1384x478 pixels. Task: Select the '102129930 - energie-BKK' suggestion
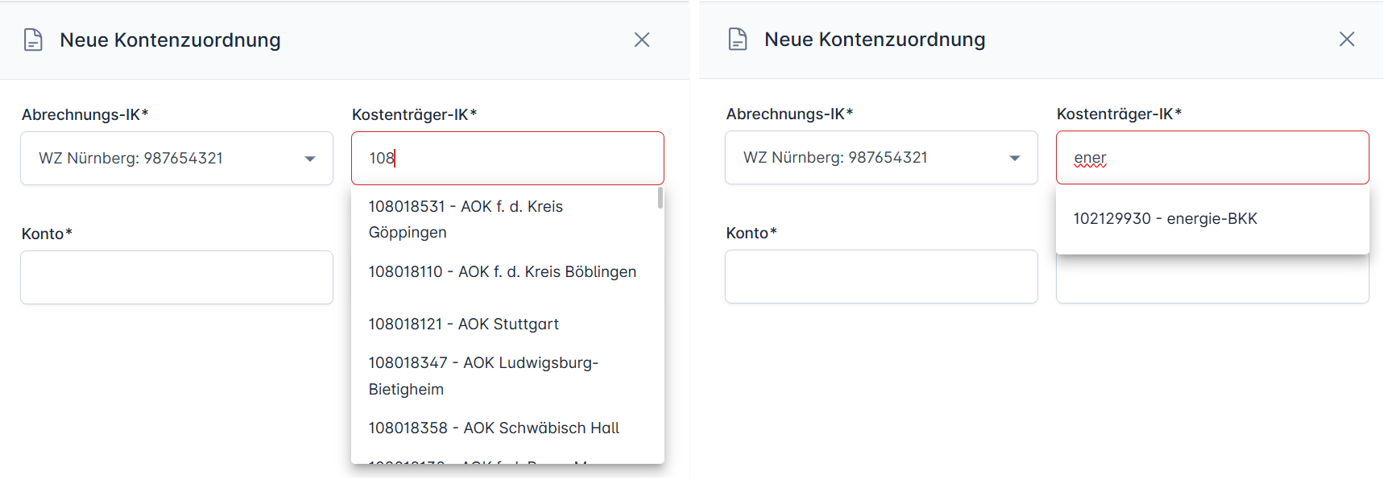tap(1166, 219)
